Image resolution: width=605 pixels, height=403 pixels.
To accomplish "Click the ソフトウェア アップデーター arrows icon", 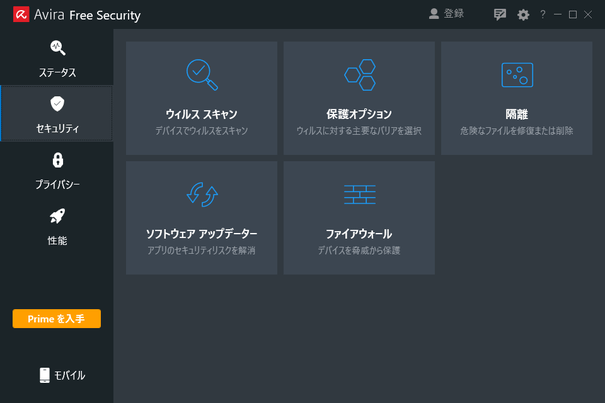I will coord(202,195).
